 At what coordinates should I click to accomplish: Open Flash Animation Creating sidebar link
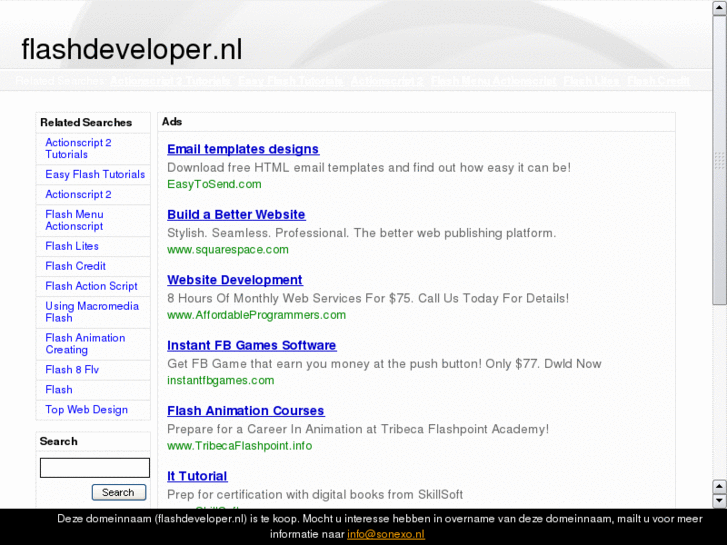coord(85,344)
